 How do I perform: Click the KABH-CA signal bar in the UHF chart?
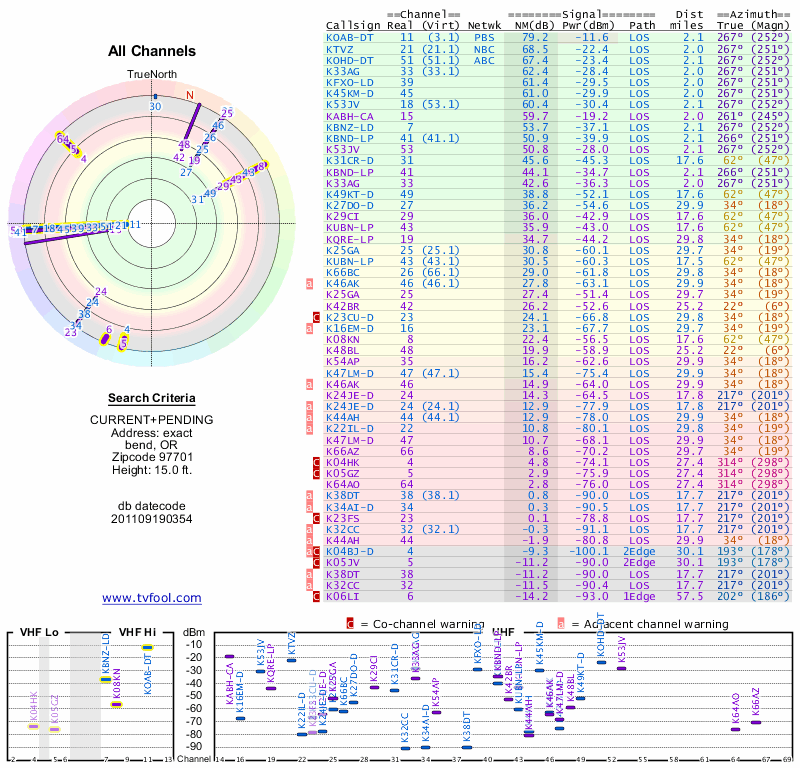(x=229, y=657)
